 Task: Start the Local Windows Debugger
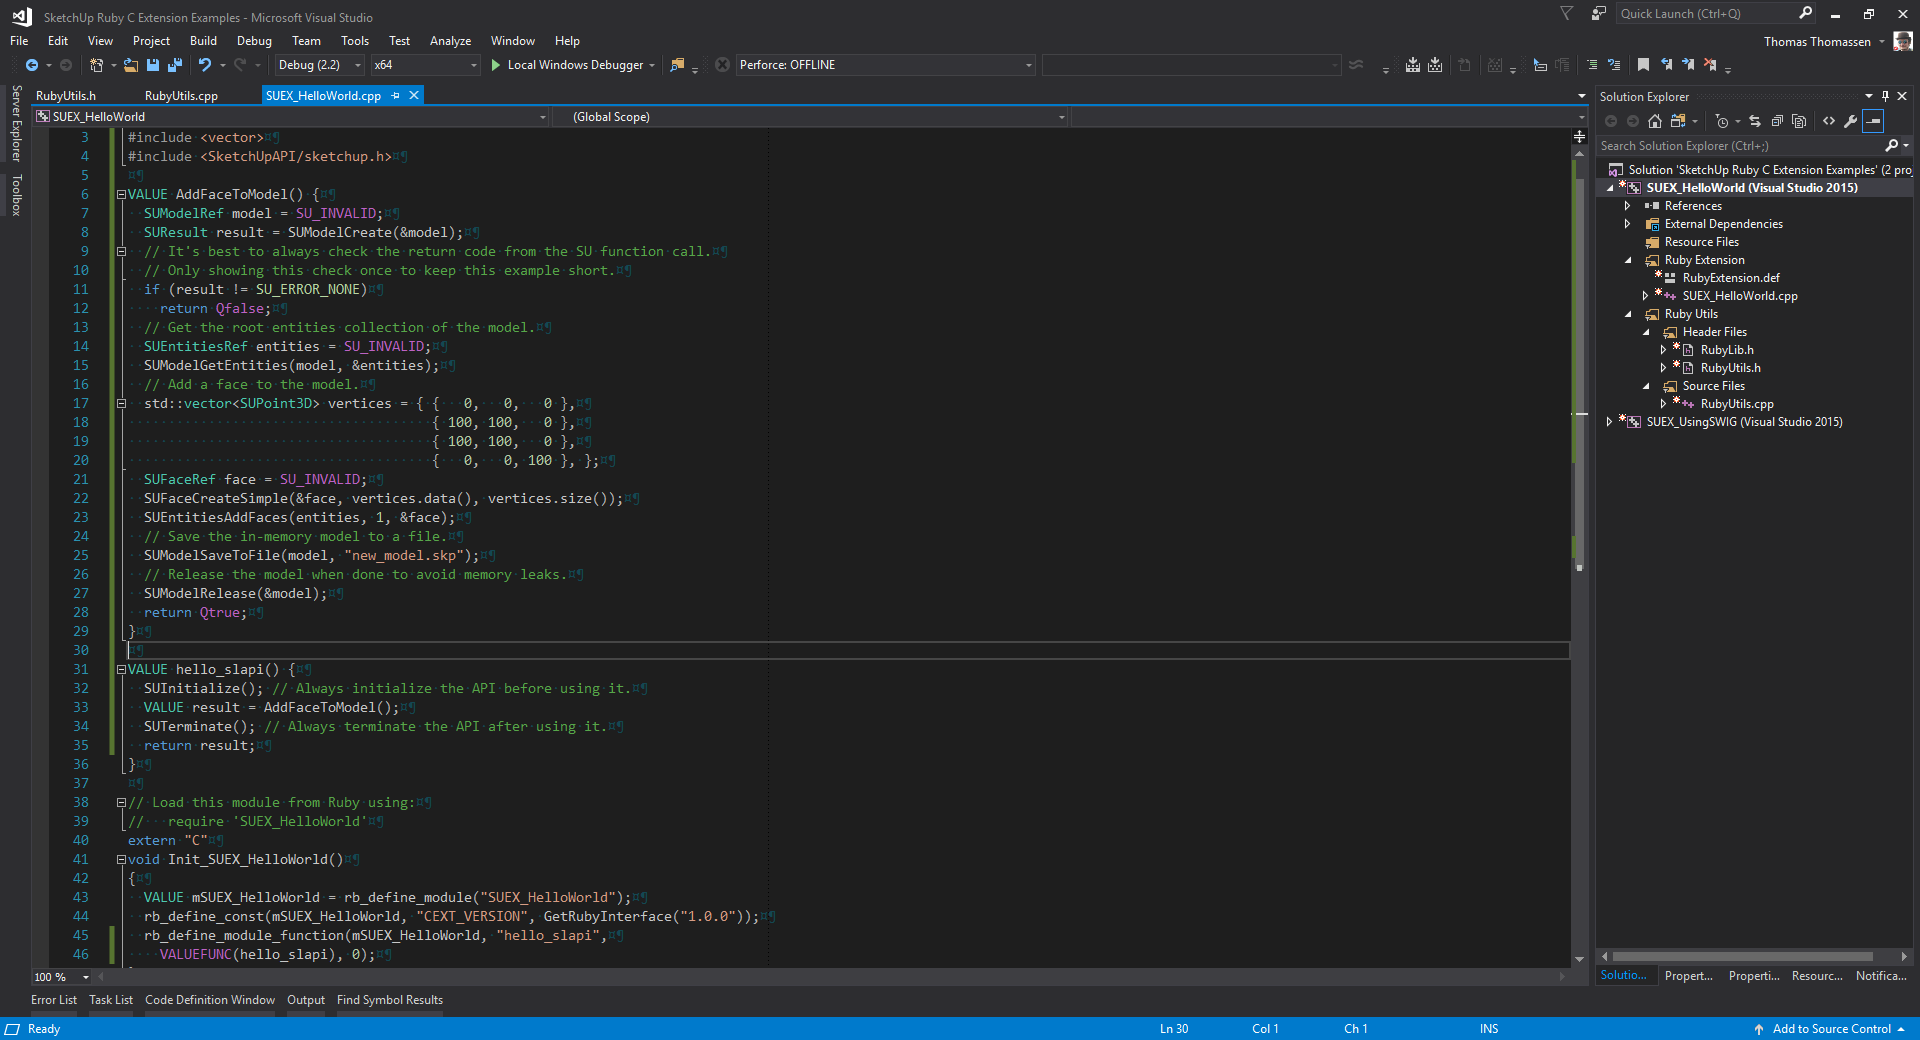click(574, 65)
